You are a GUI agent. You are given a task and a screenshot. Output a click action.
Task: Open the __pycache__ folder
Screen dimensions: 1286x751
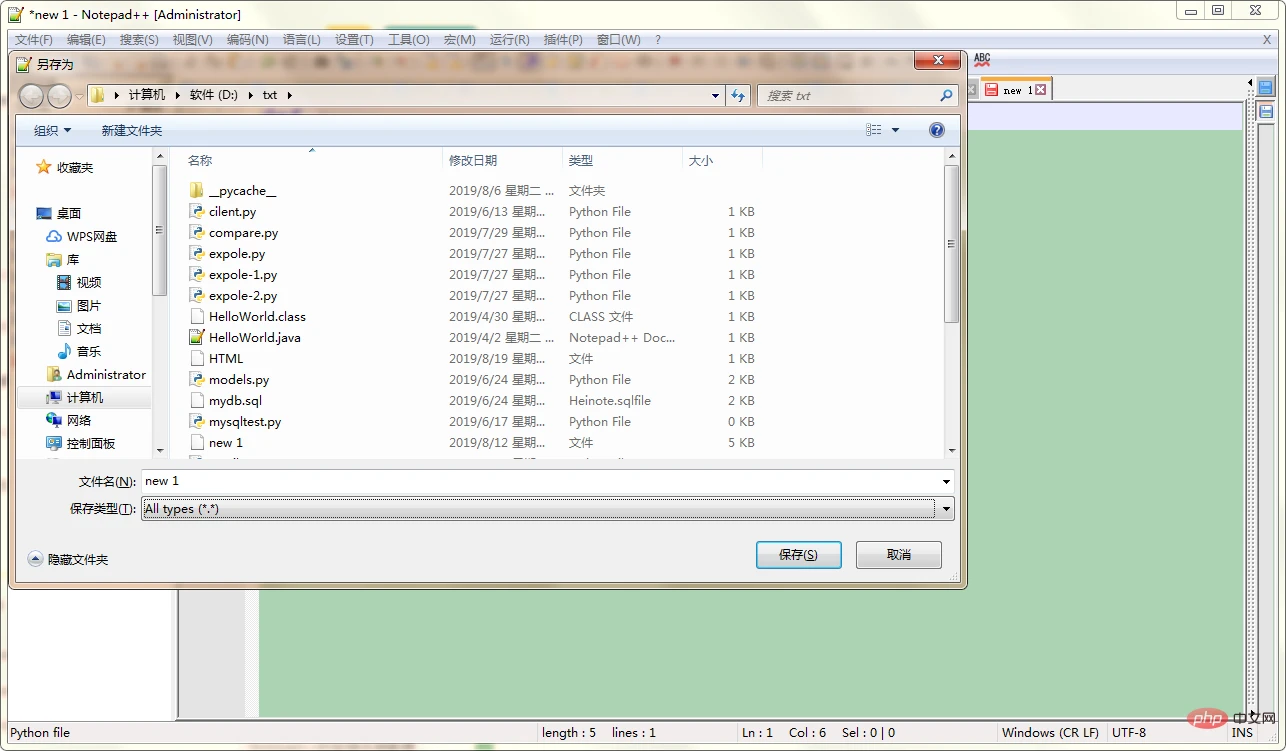(242, 191)
